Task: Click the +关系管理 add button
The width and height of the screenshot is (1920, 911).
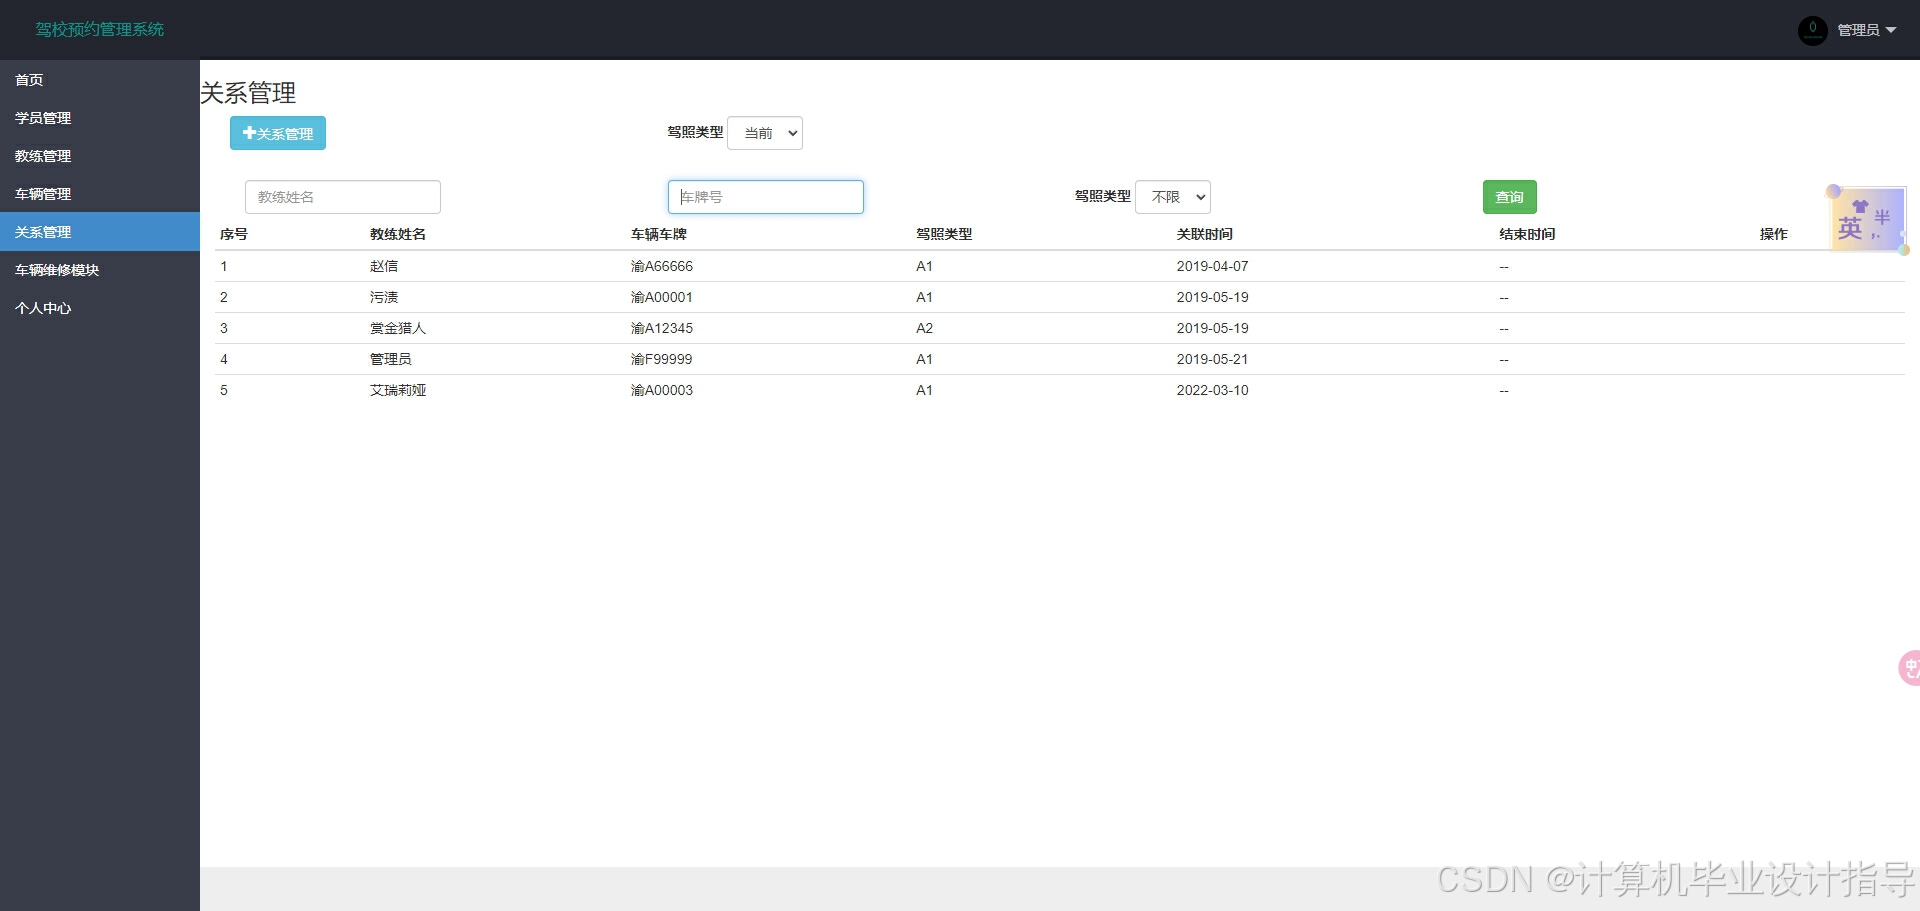Action: tap(278, 133)
